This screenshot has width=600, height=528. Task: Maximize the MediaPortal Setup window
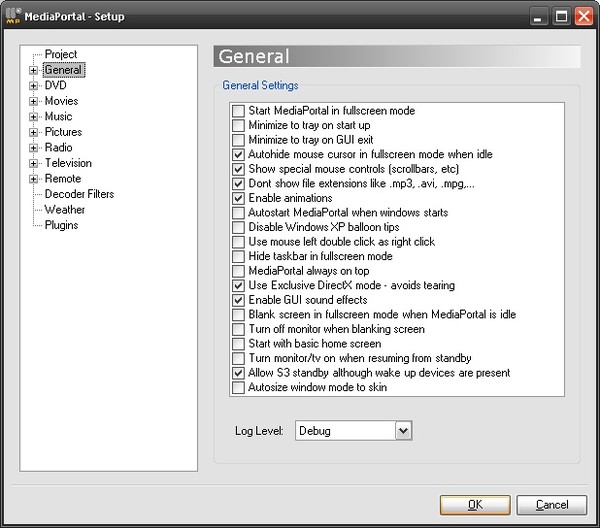[561, 17]
